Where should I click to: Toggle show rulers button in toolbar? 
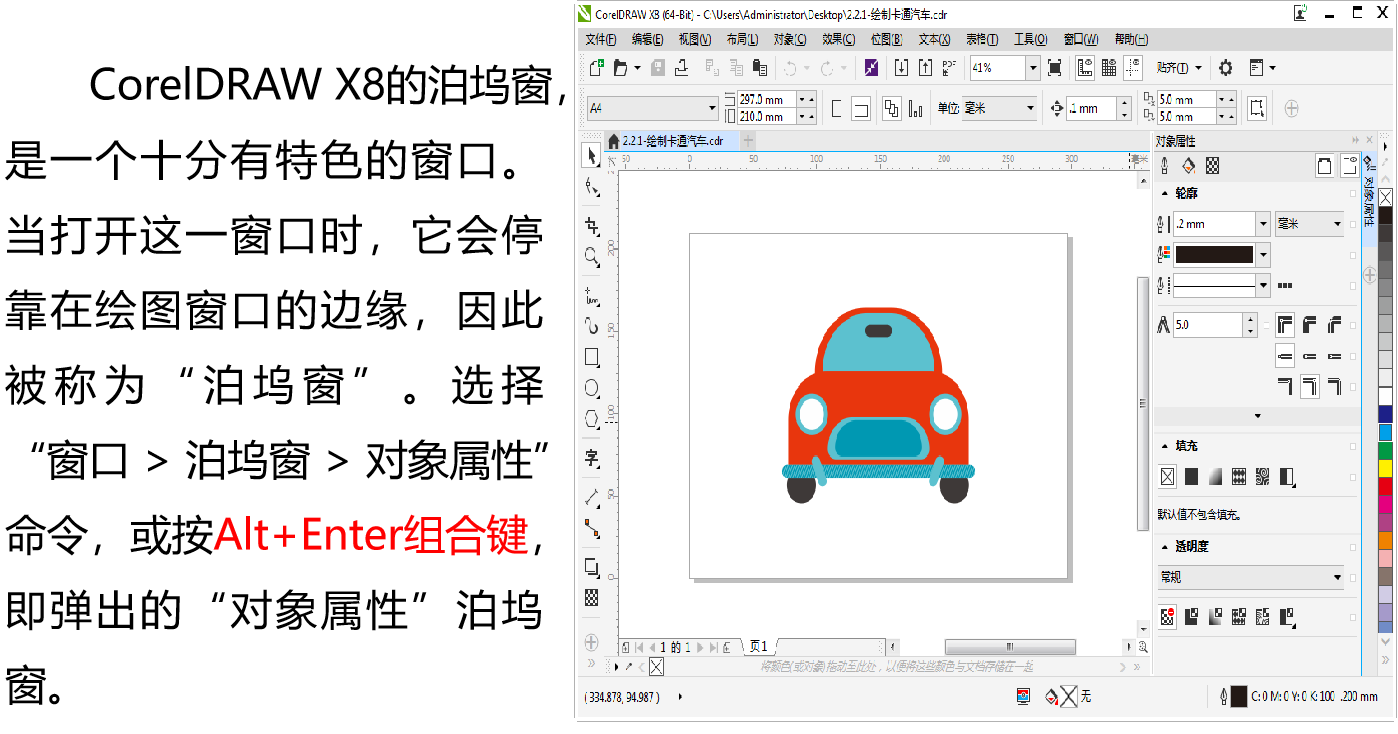click(1085, 68)
